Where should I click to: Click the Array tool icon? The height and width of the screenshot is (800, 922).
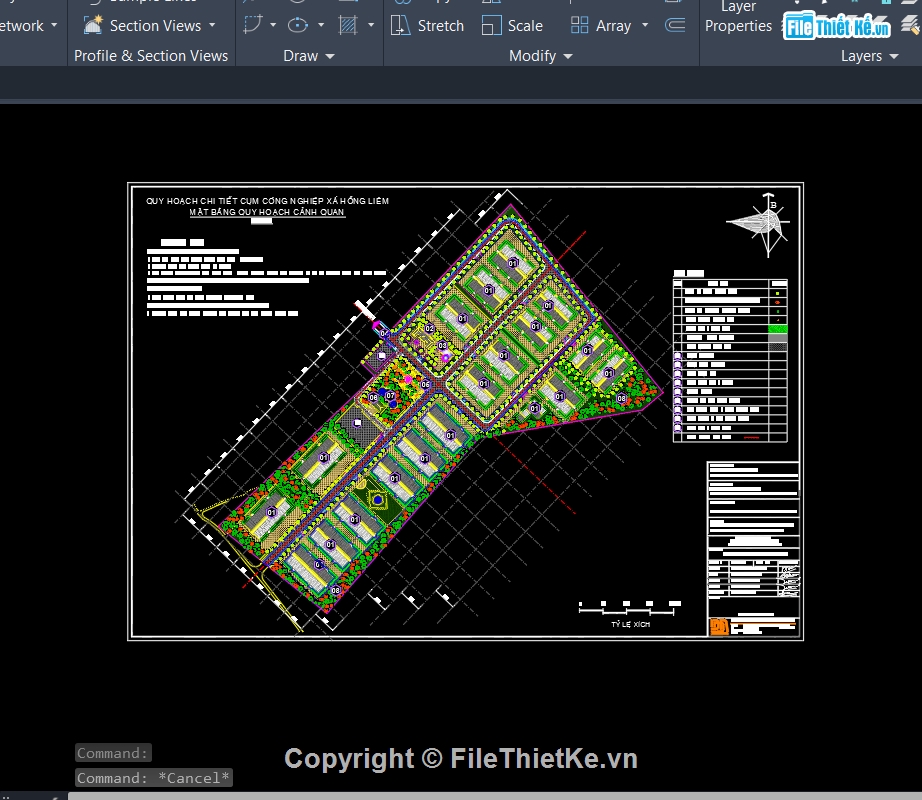pos(580,25)
